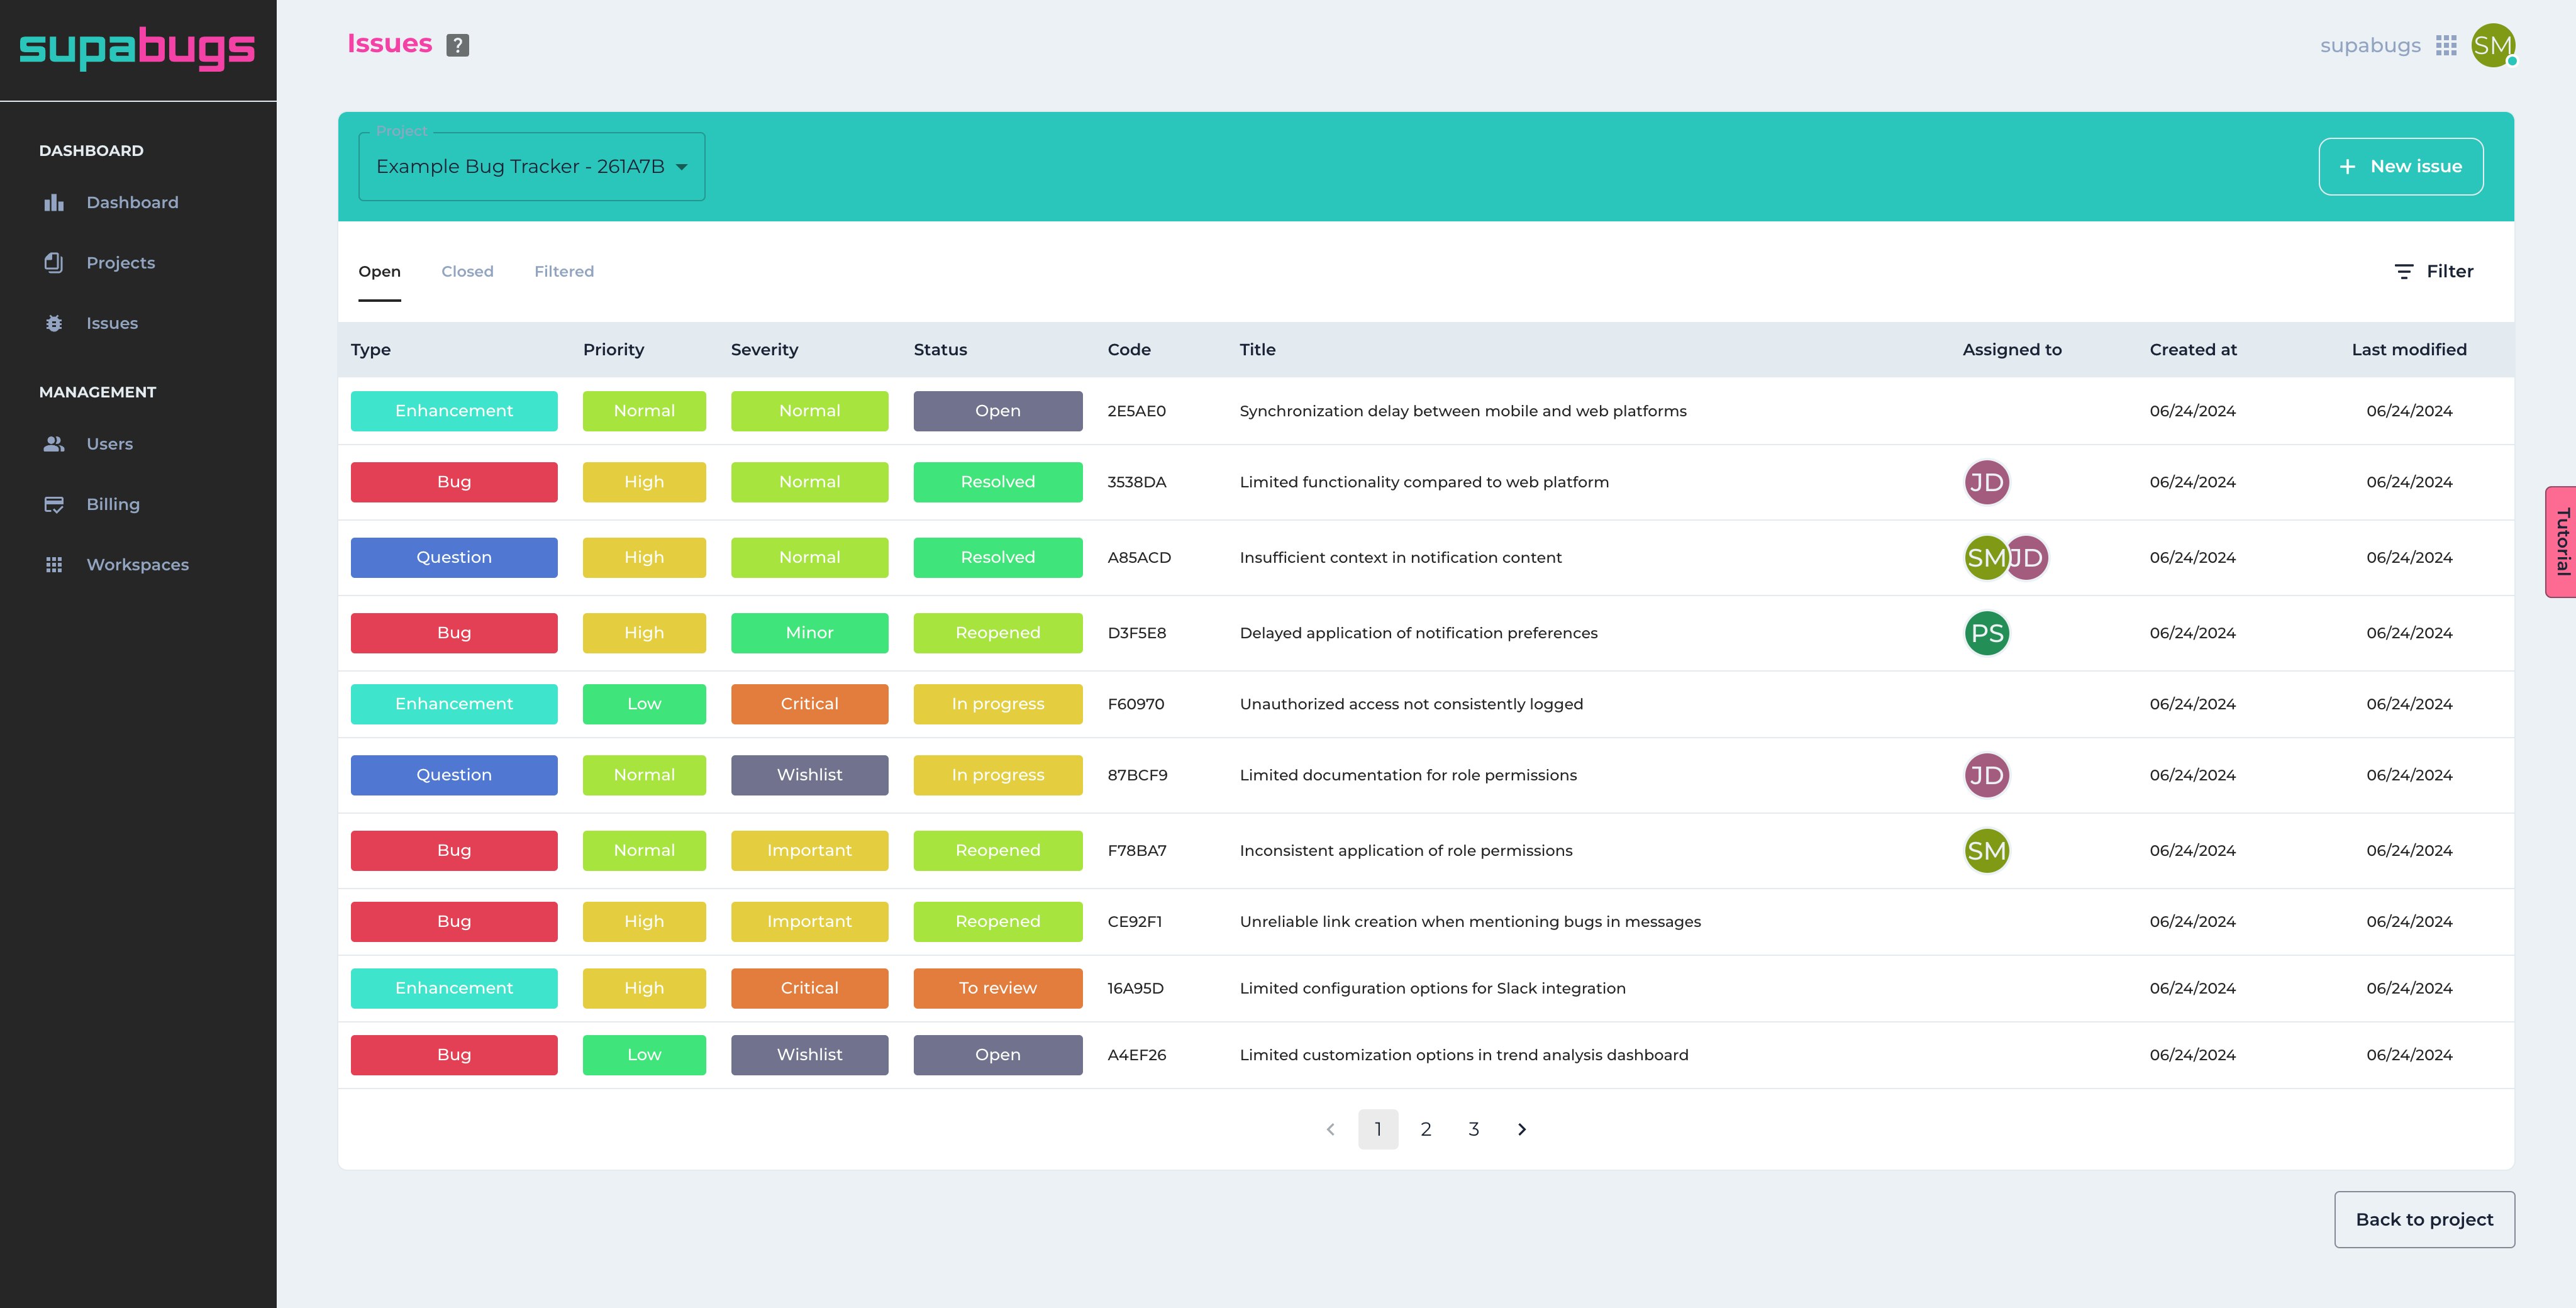2576x1308 pixels.
Task: Open issue Limited documentation for role permissions
Action: click(x=1408, y=775)
